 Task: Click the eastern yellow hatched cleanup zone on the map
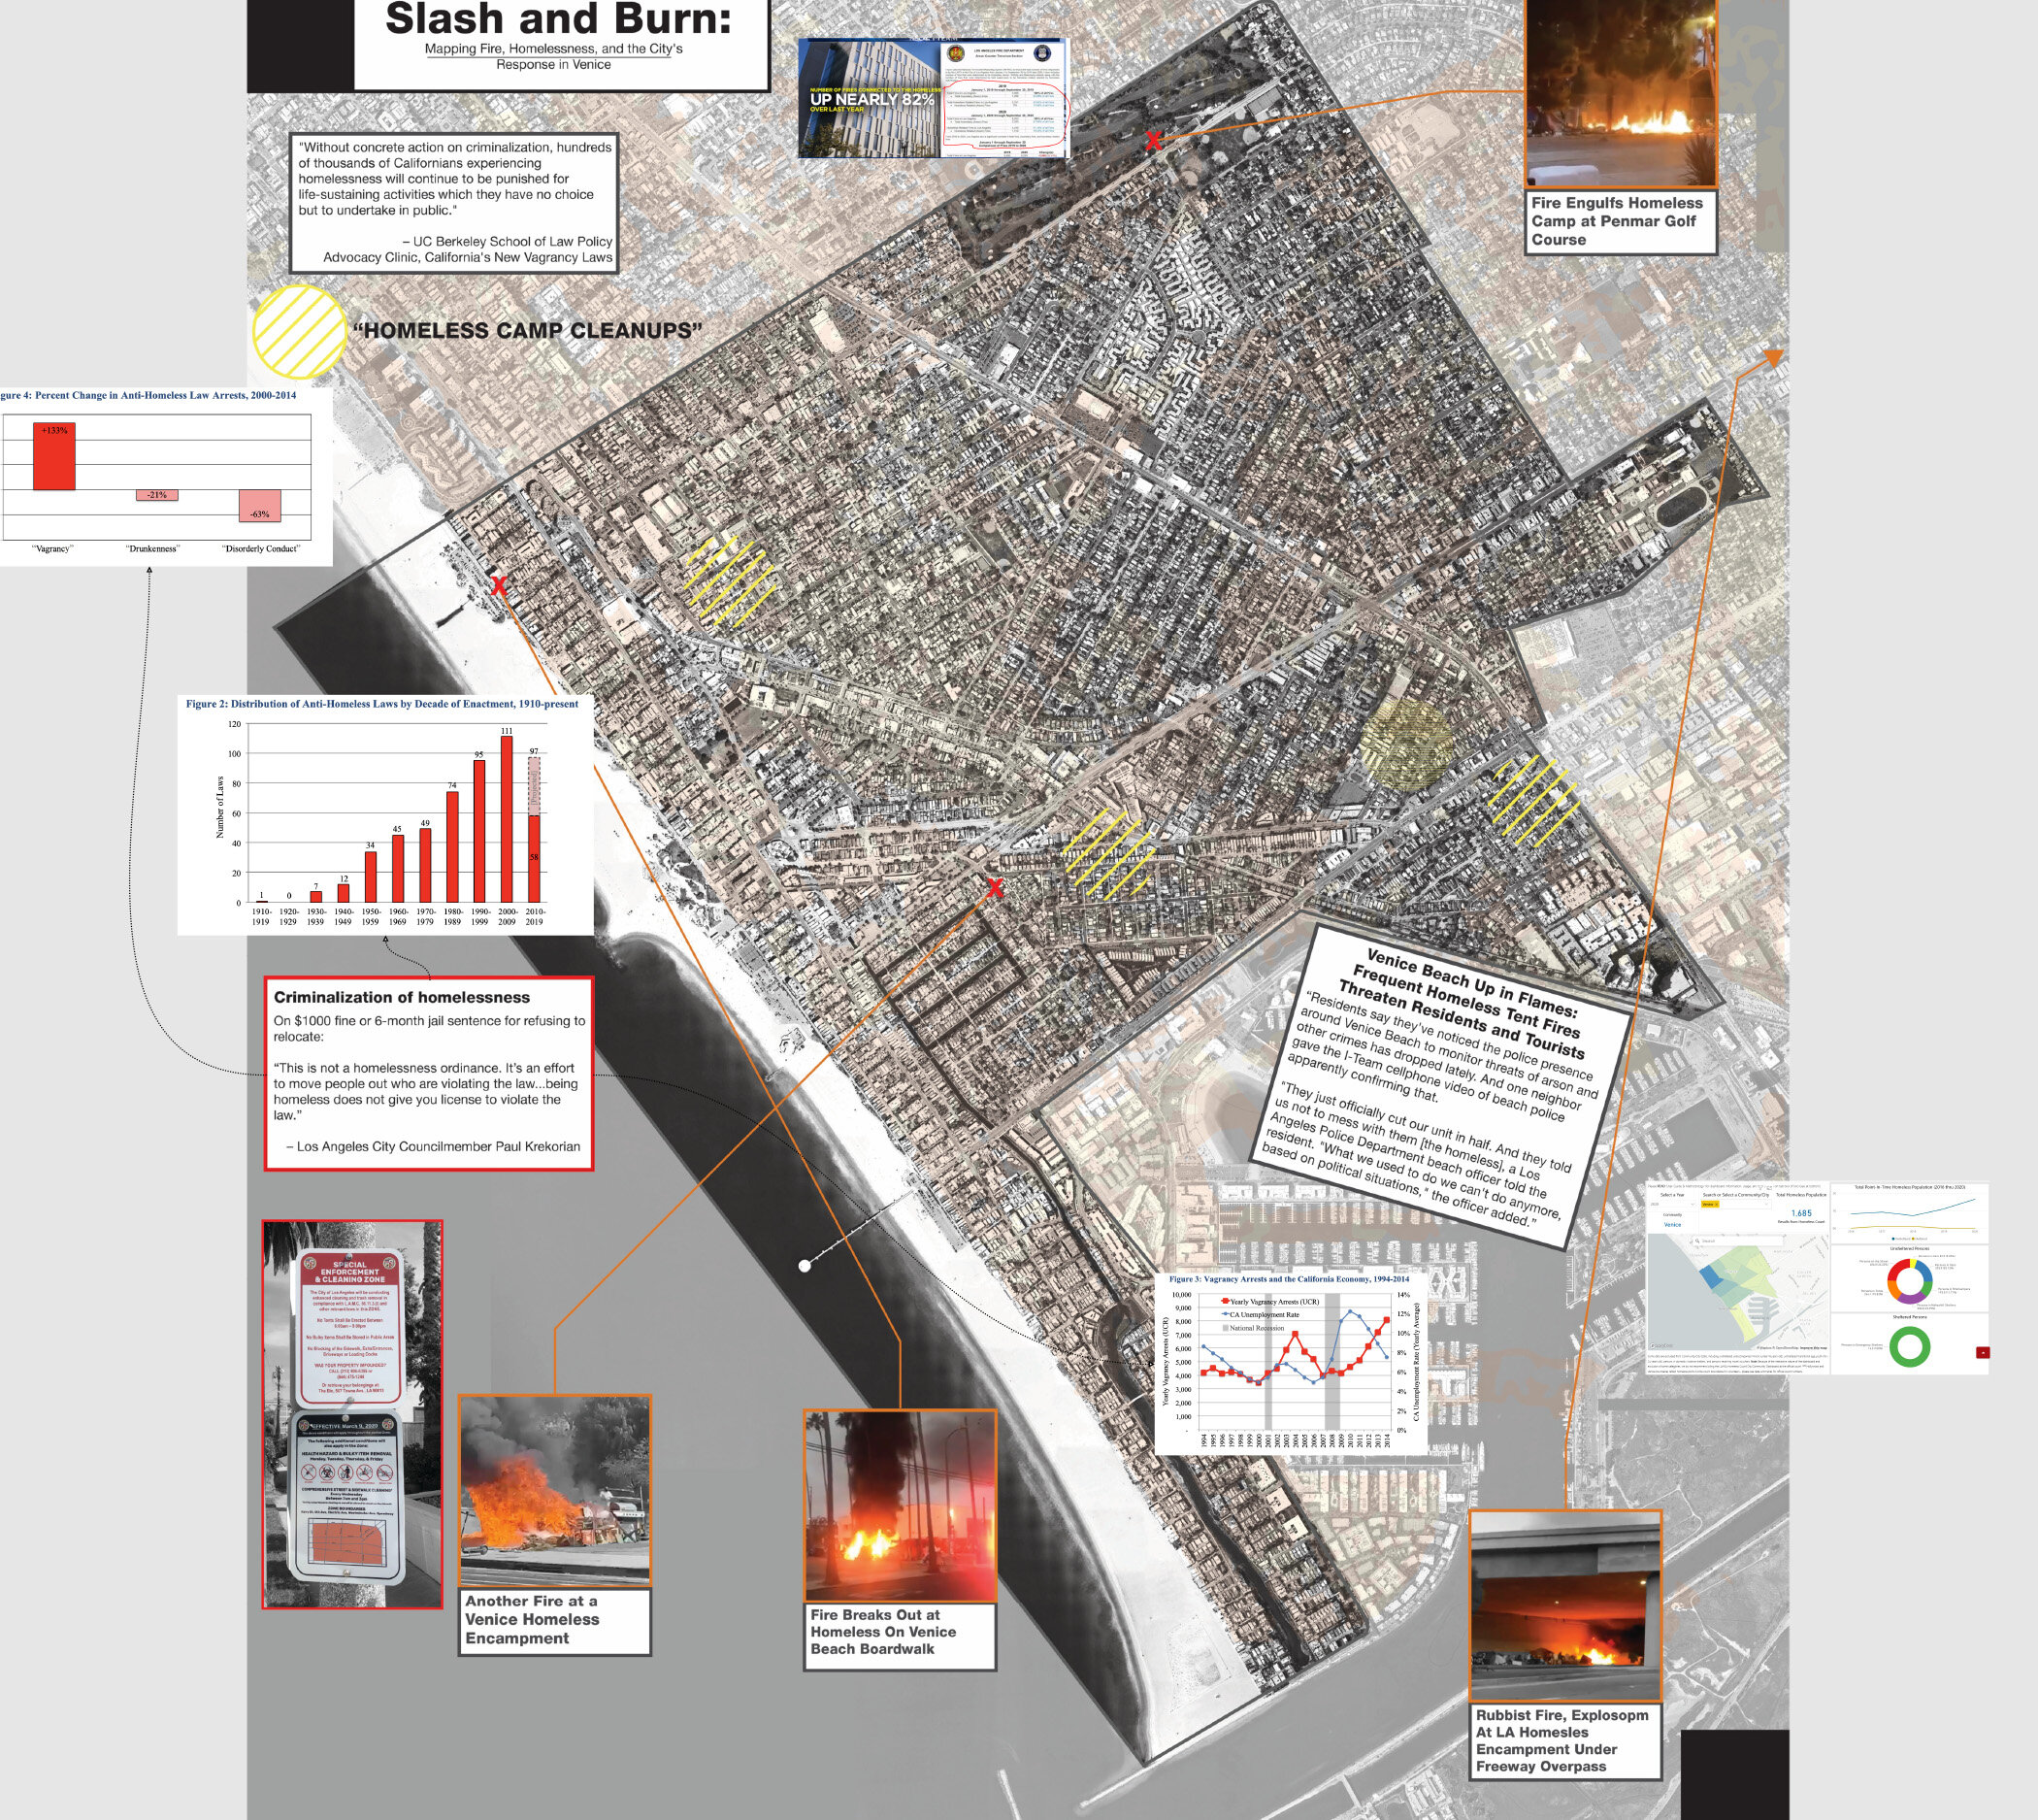[1534, 800]
